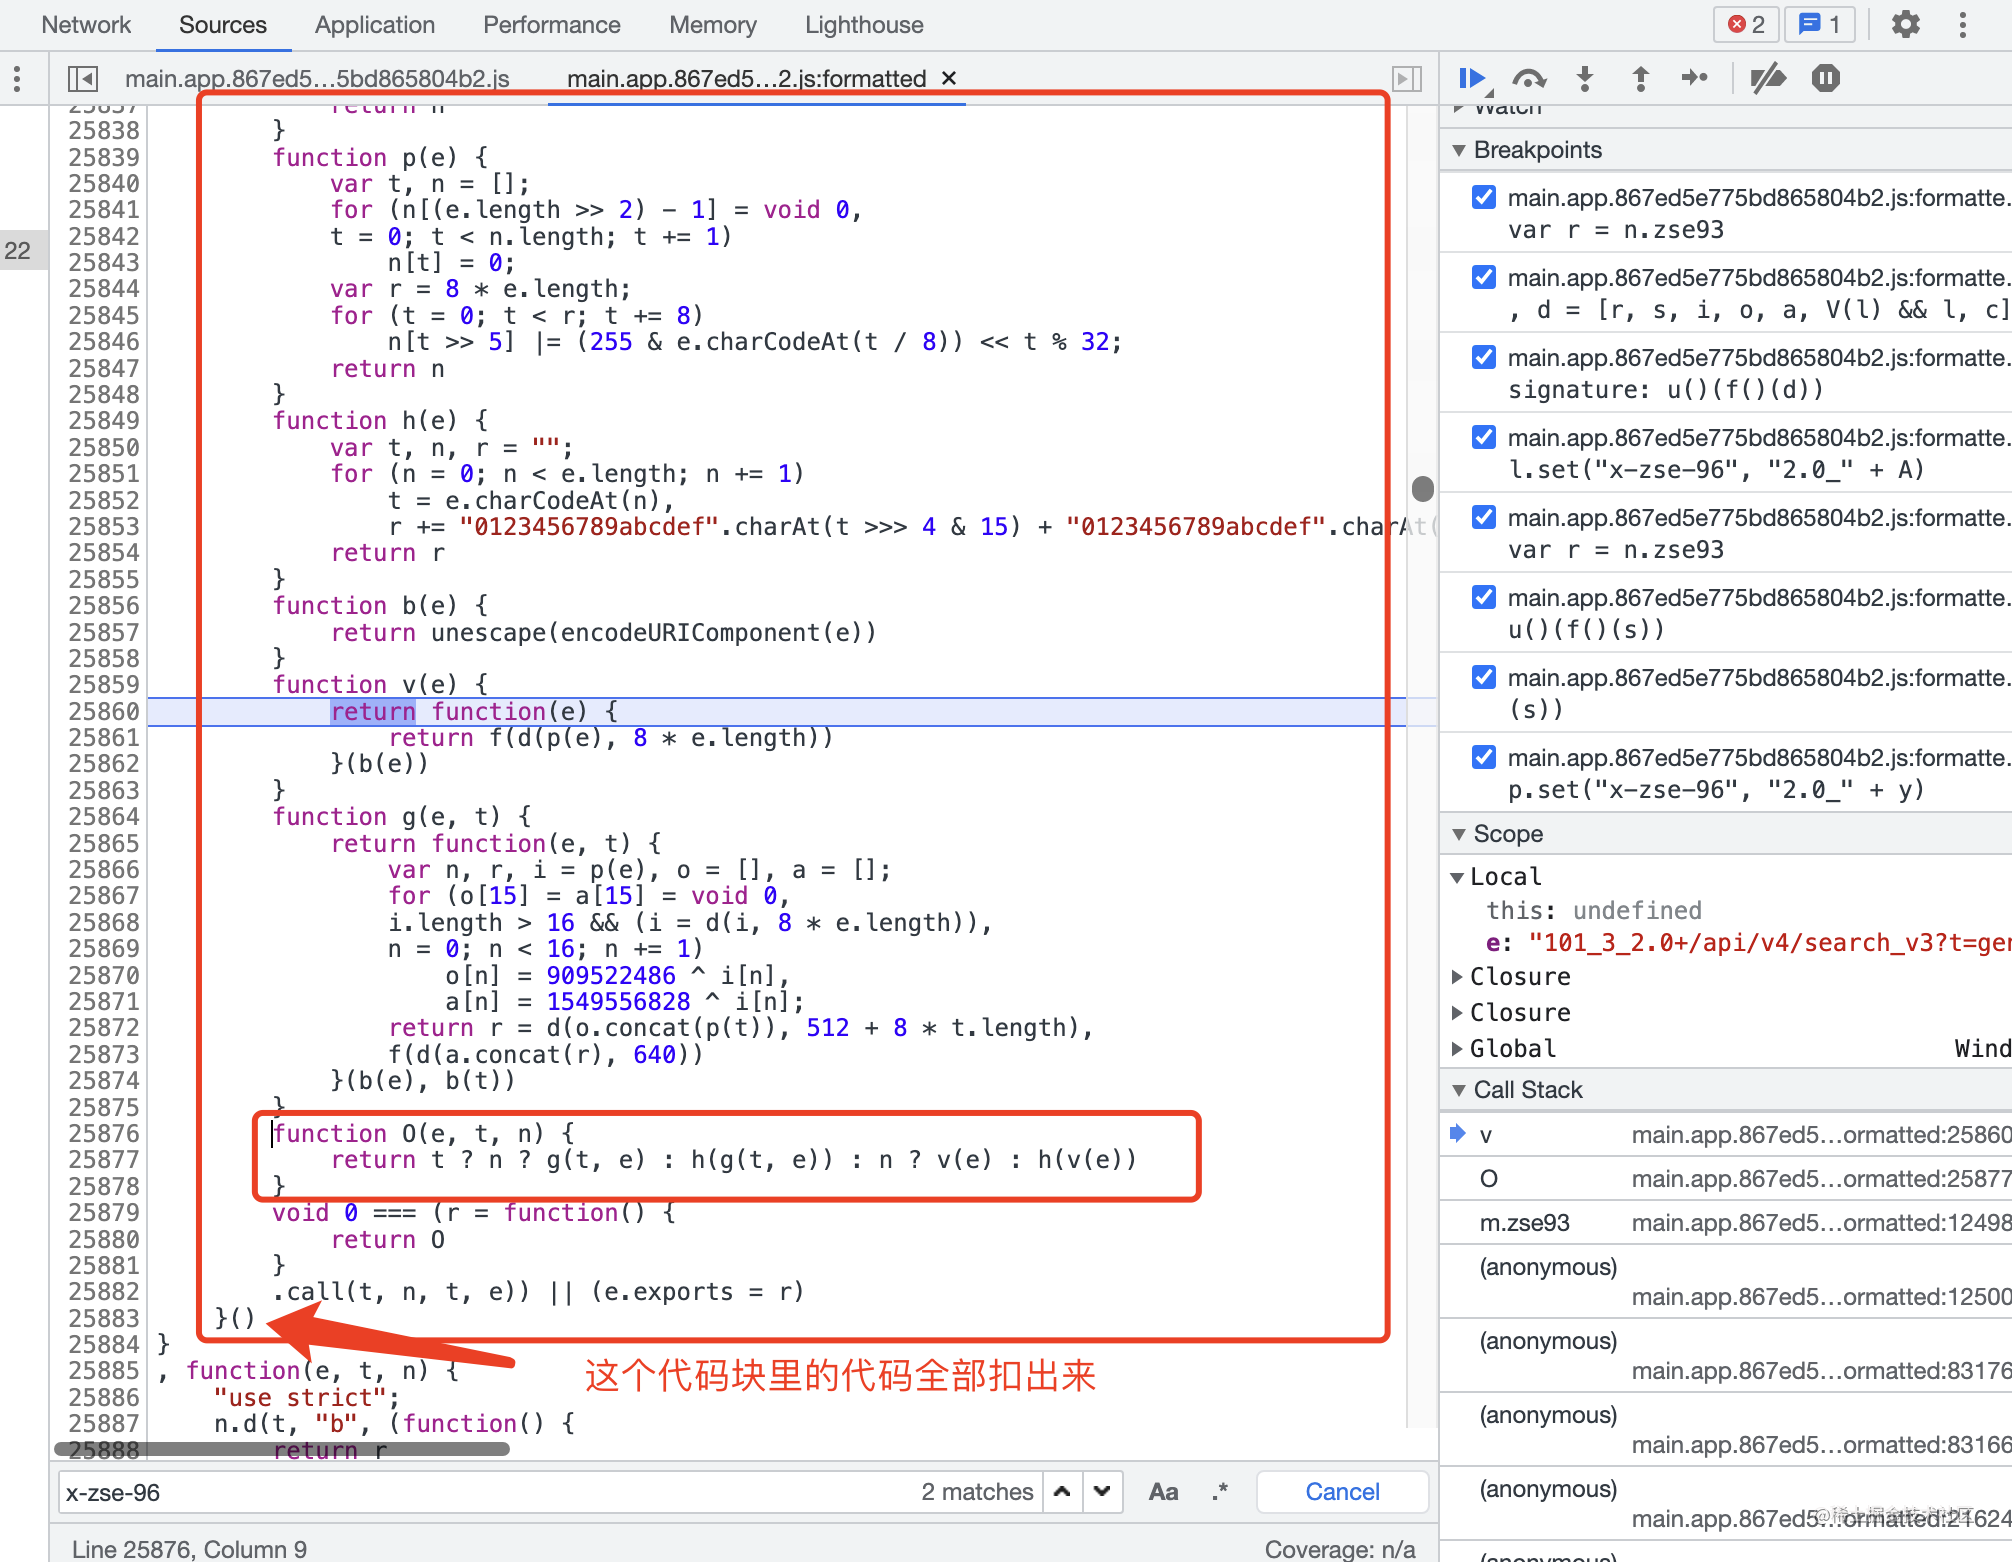Viewport: 2012px width, 1562px height.
Task: Toggle regular expression search
Action: pyautogui.click(x=1220, y=1491)
